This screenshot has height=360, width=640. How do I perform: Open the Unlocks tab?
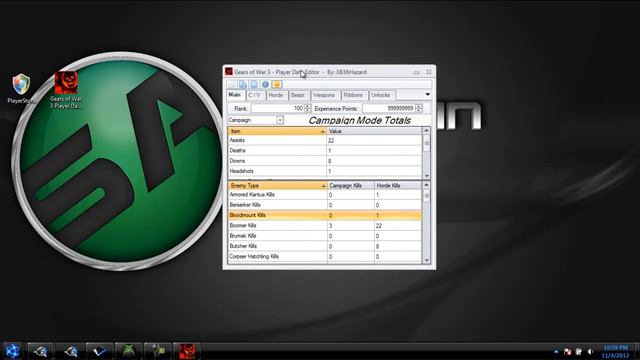click(x=381, y=95)
